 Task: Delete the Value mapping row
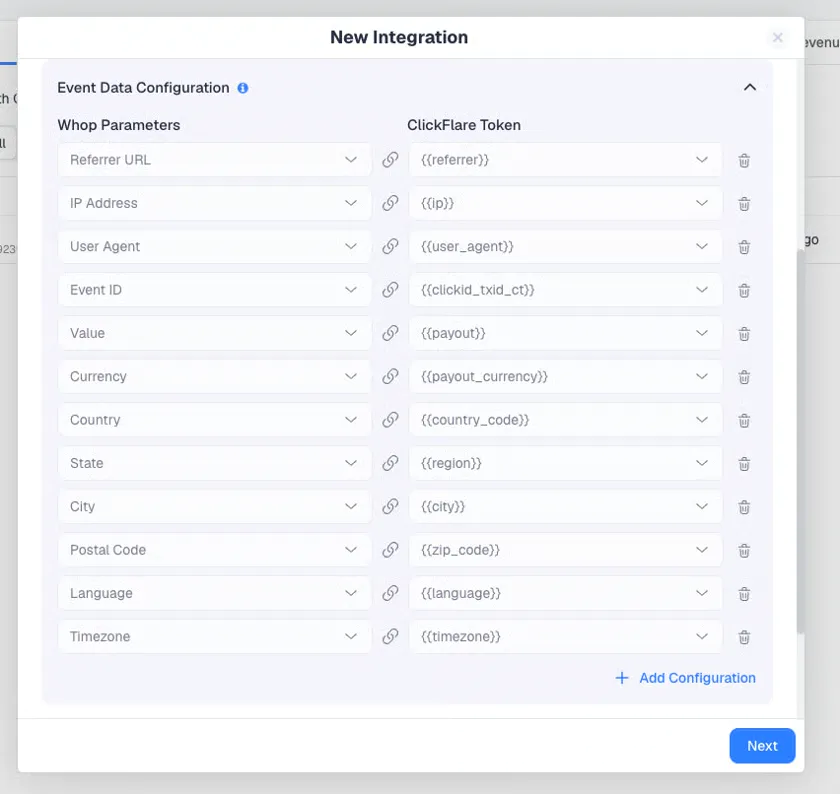pyautogui.click(x=744, y=334)
